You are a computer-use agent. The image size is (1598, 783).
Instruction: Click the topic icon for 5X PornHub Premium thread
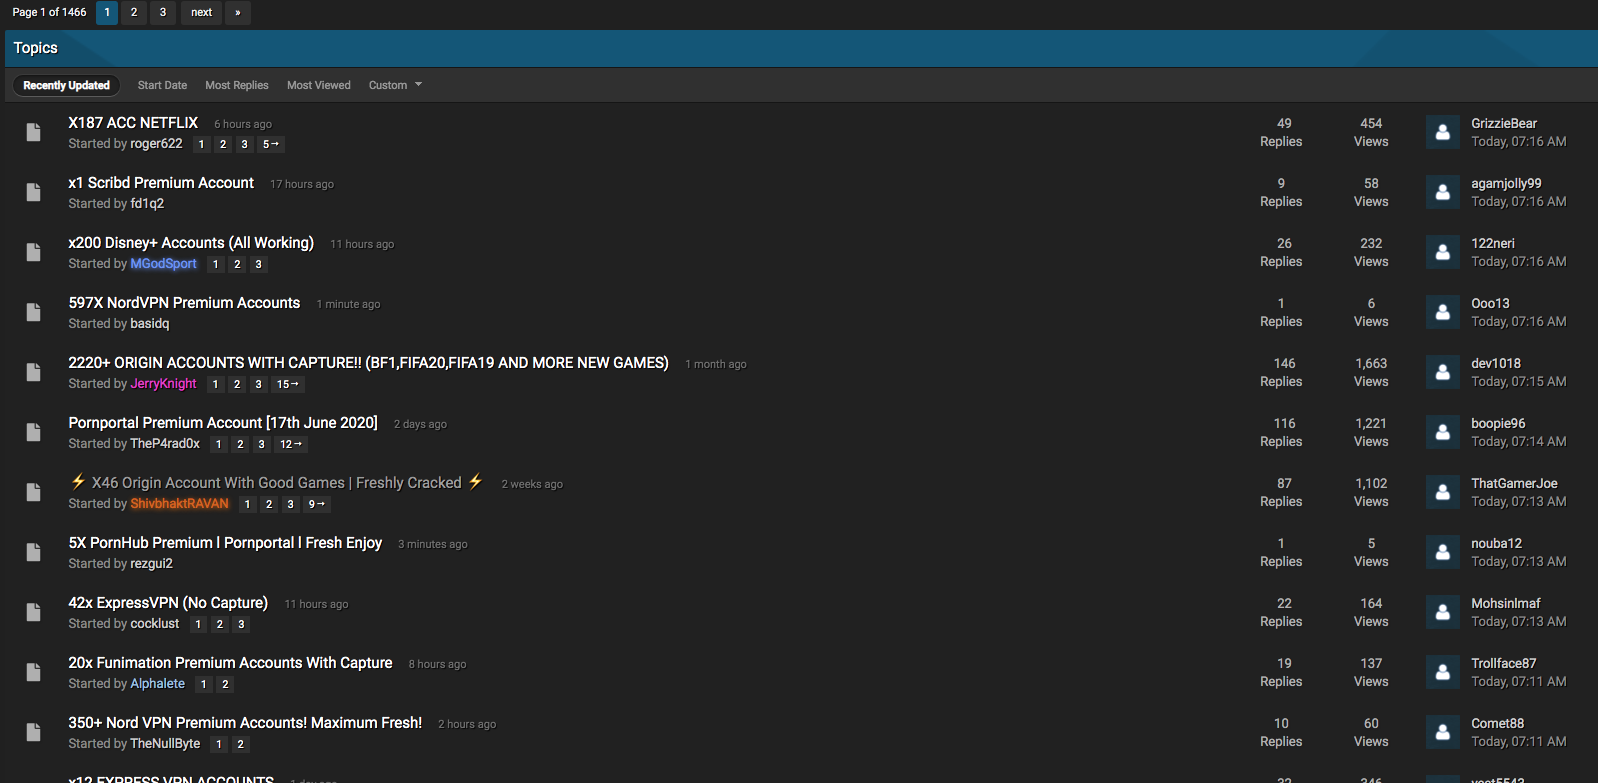point(33,552)
